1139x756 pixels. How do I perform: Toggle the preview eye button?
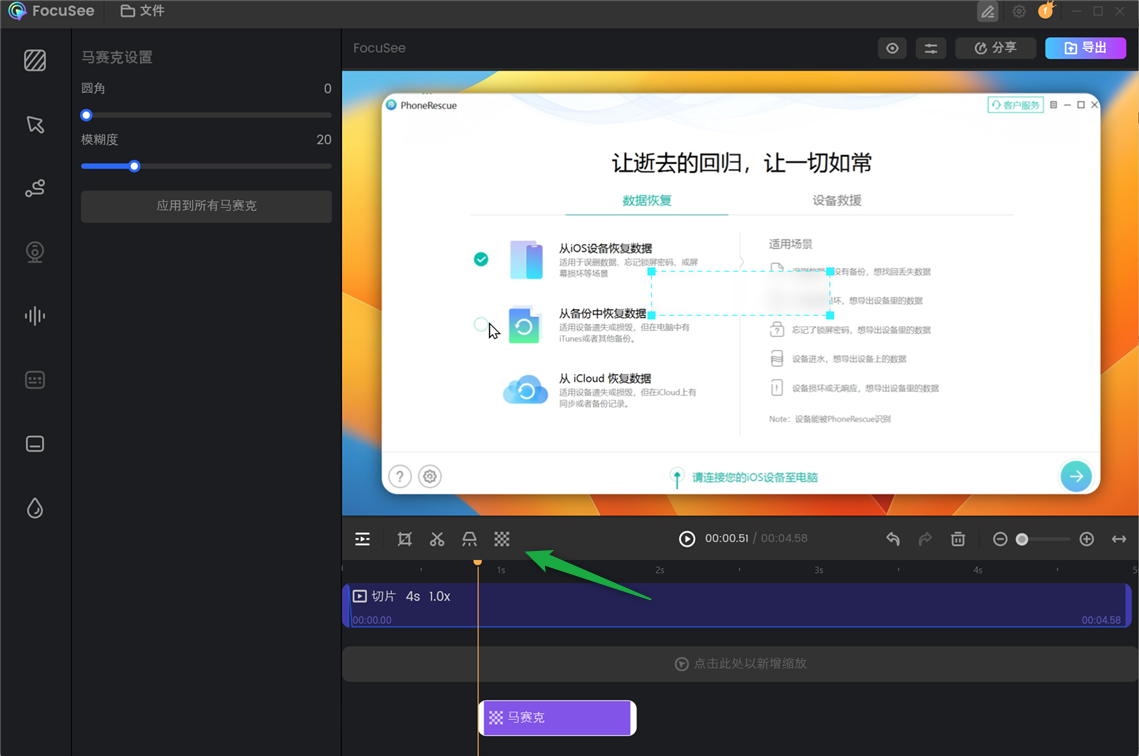click(x=892, y=49)
